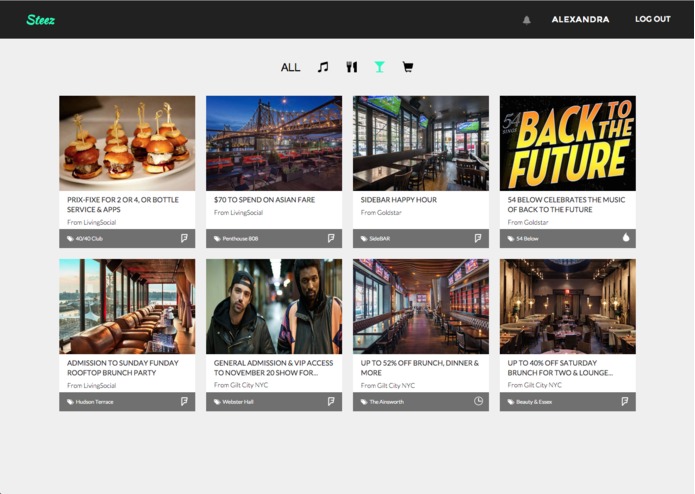
Task: Click the 40/40 Club venue tag
Action: point(85,238)
